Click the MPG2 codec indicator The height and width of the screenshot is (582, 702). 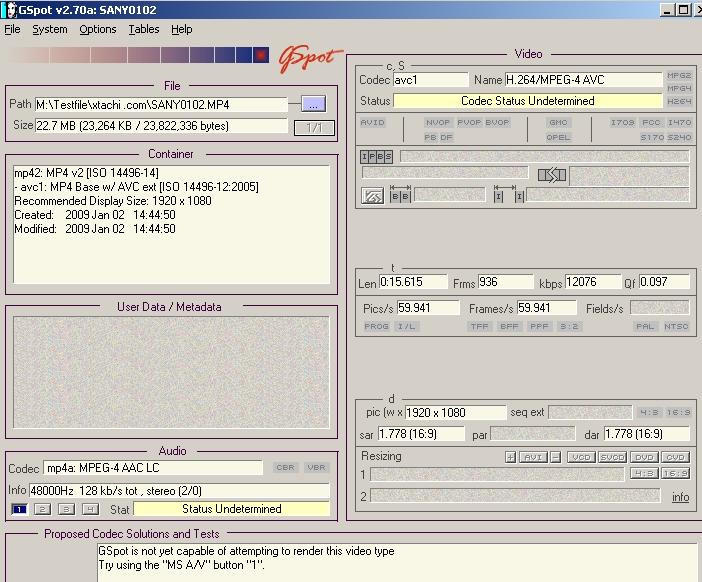tap(679, 75)
